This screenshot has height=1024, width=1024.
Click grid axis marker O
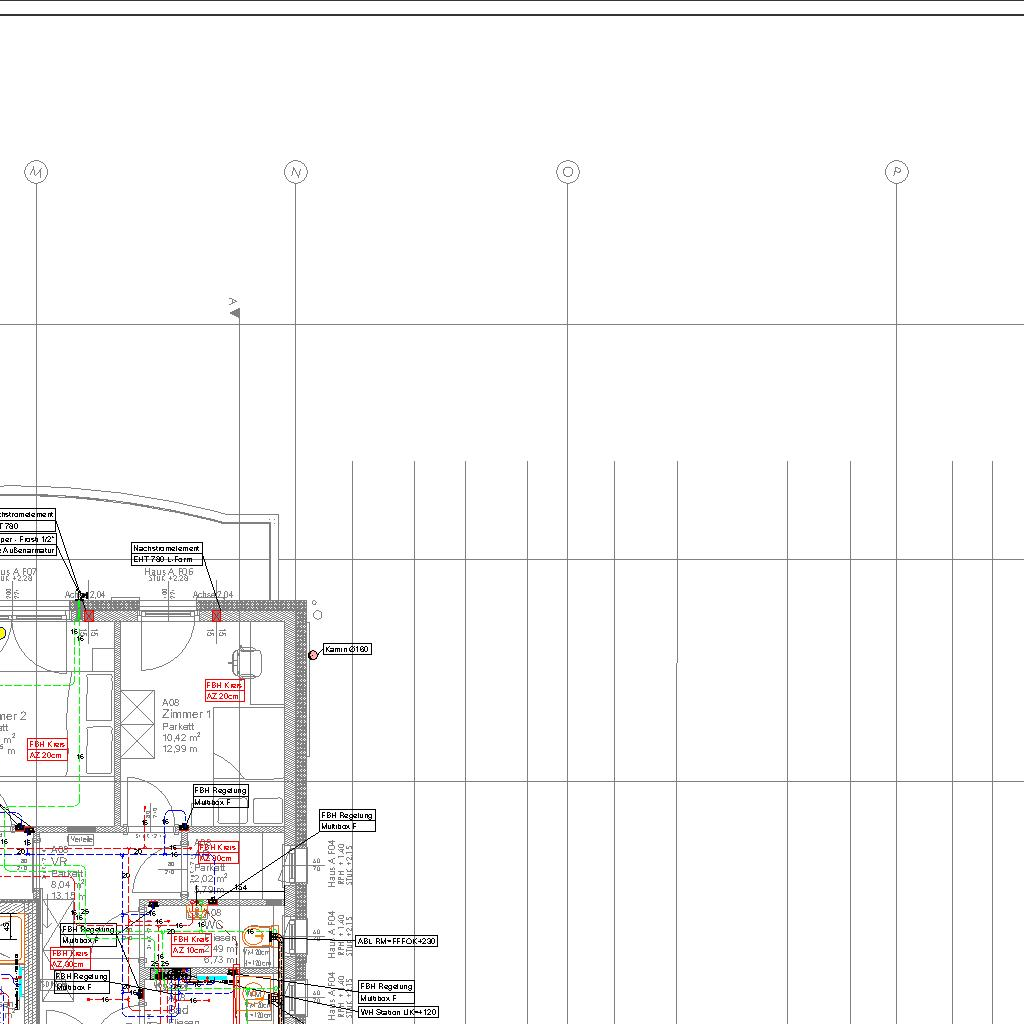567,172
